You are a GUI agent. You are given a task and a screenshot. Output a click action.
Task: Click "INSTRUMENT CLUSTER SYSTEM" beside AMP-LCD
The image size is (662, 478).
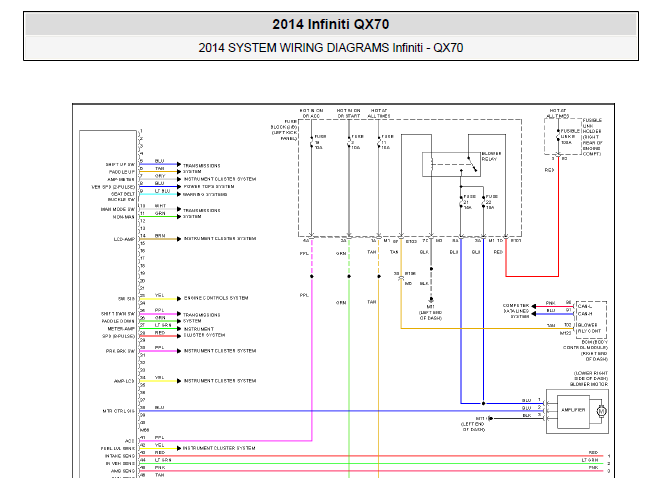(x=220, y=381)
